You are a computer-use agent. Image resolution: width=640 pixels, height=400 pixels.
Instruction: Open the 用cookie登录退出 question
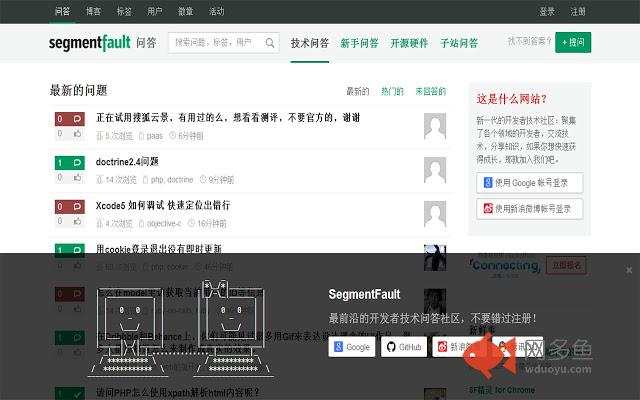[159, 249]
